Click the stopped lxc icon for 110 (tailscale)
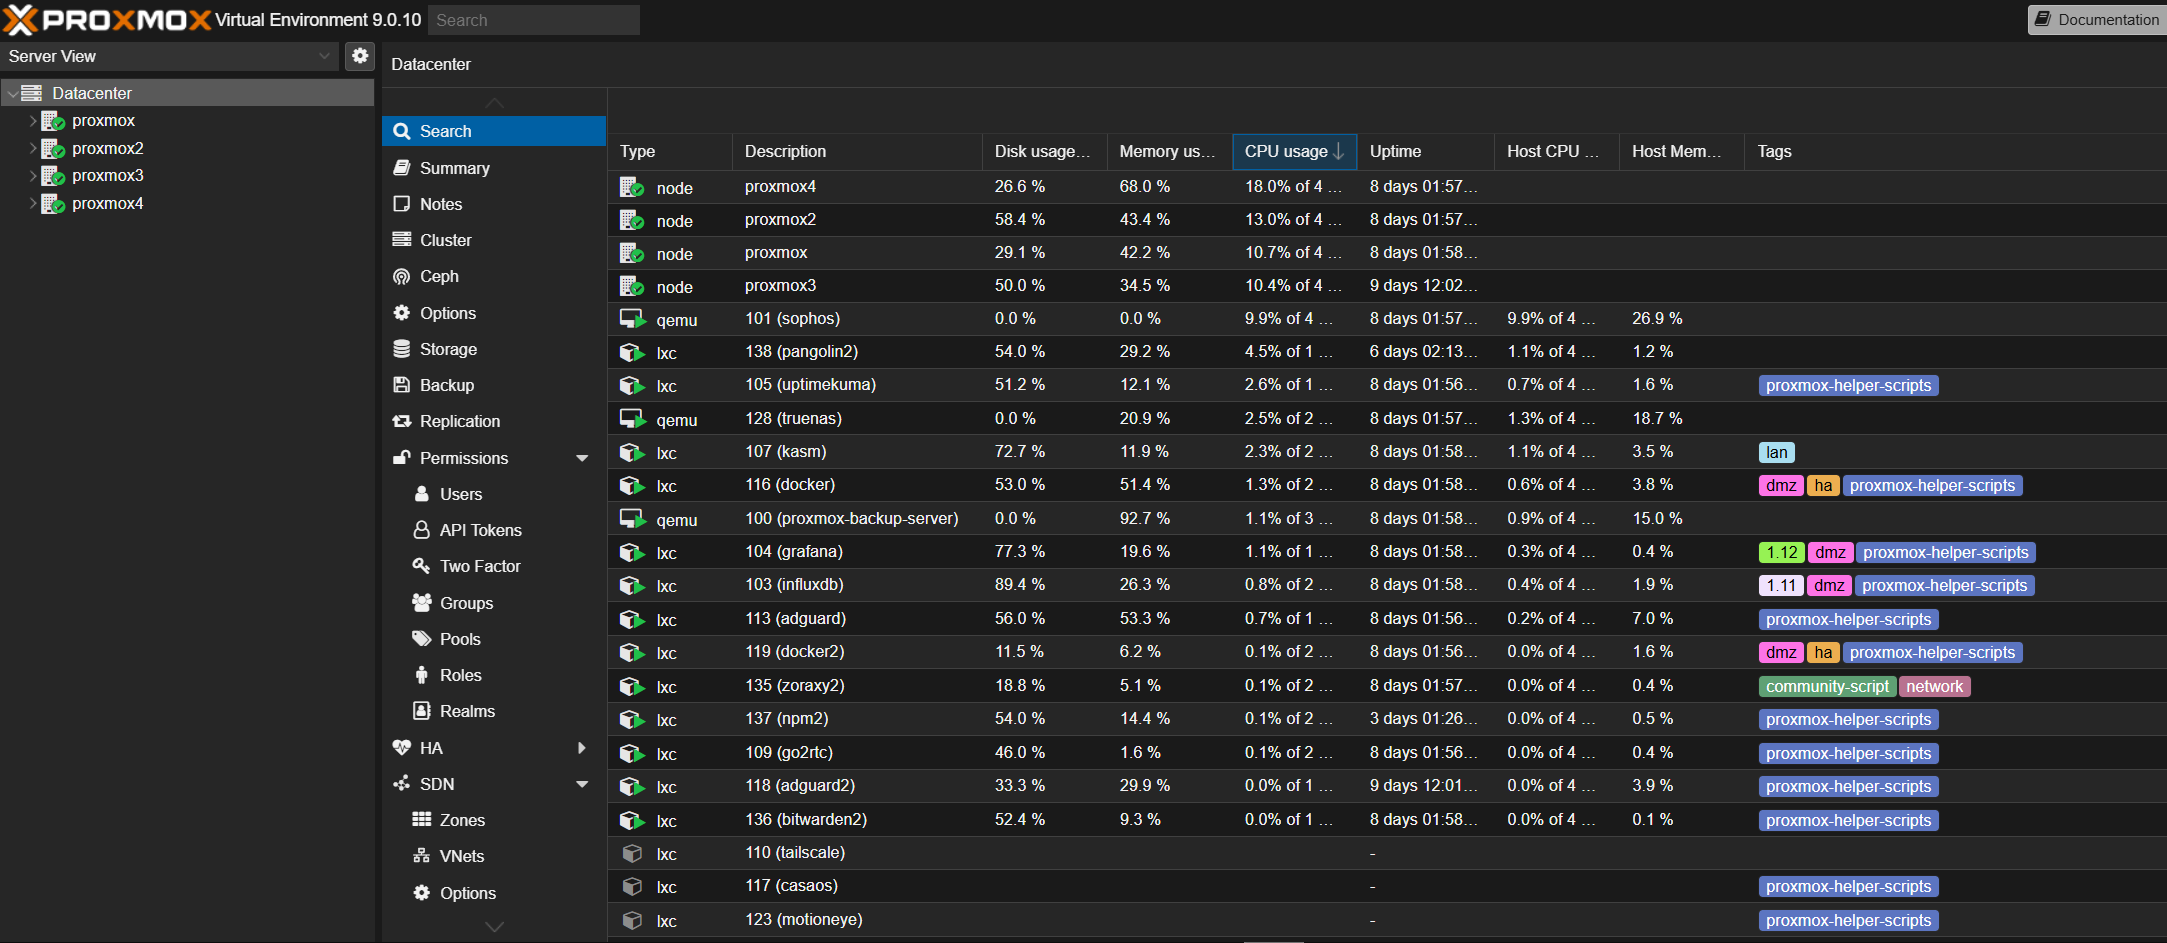The width and height of the screenshot is (2167, 943). [632, 853]
